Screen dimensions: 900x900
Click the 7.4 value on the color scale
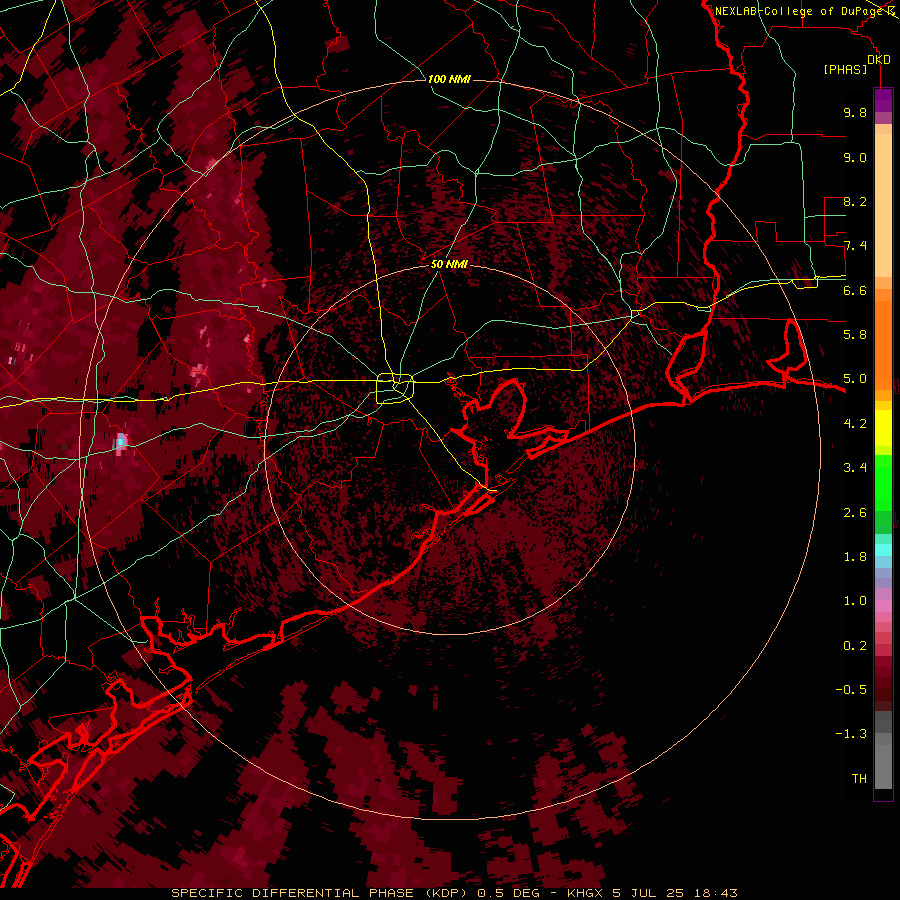click(x=855, y=246)
